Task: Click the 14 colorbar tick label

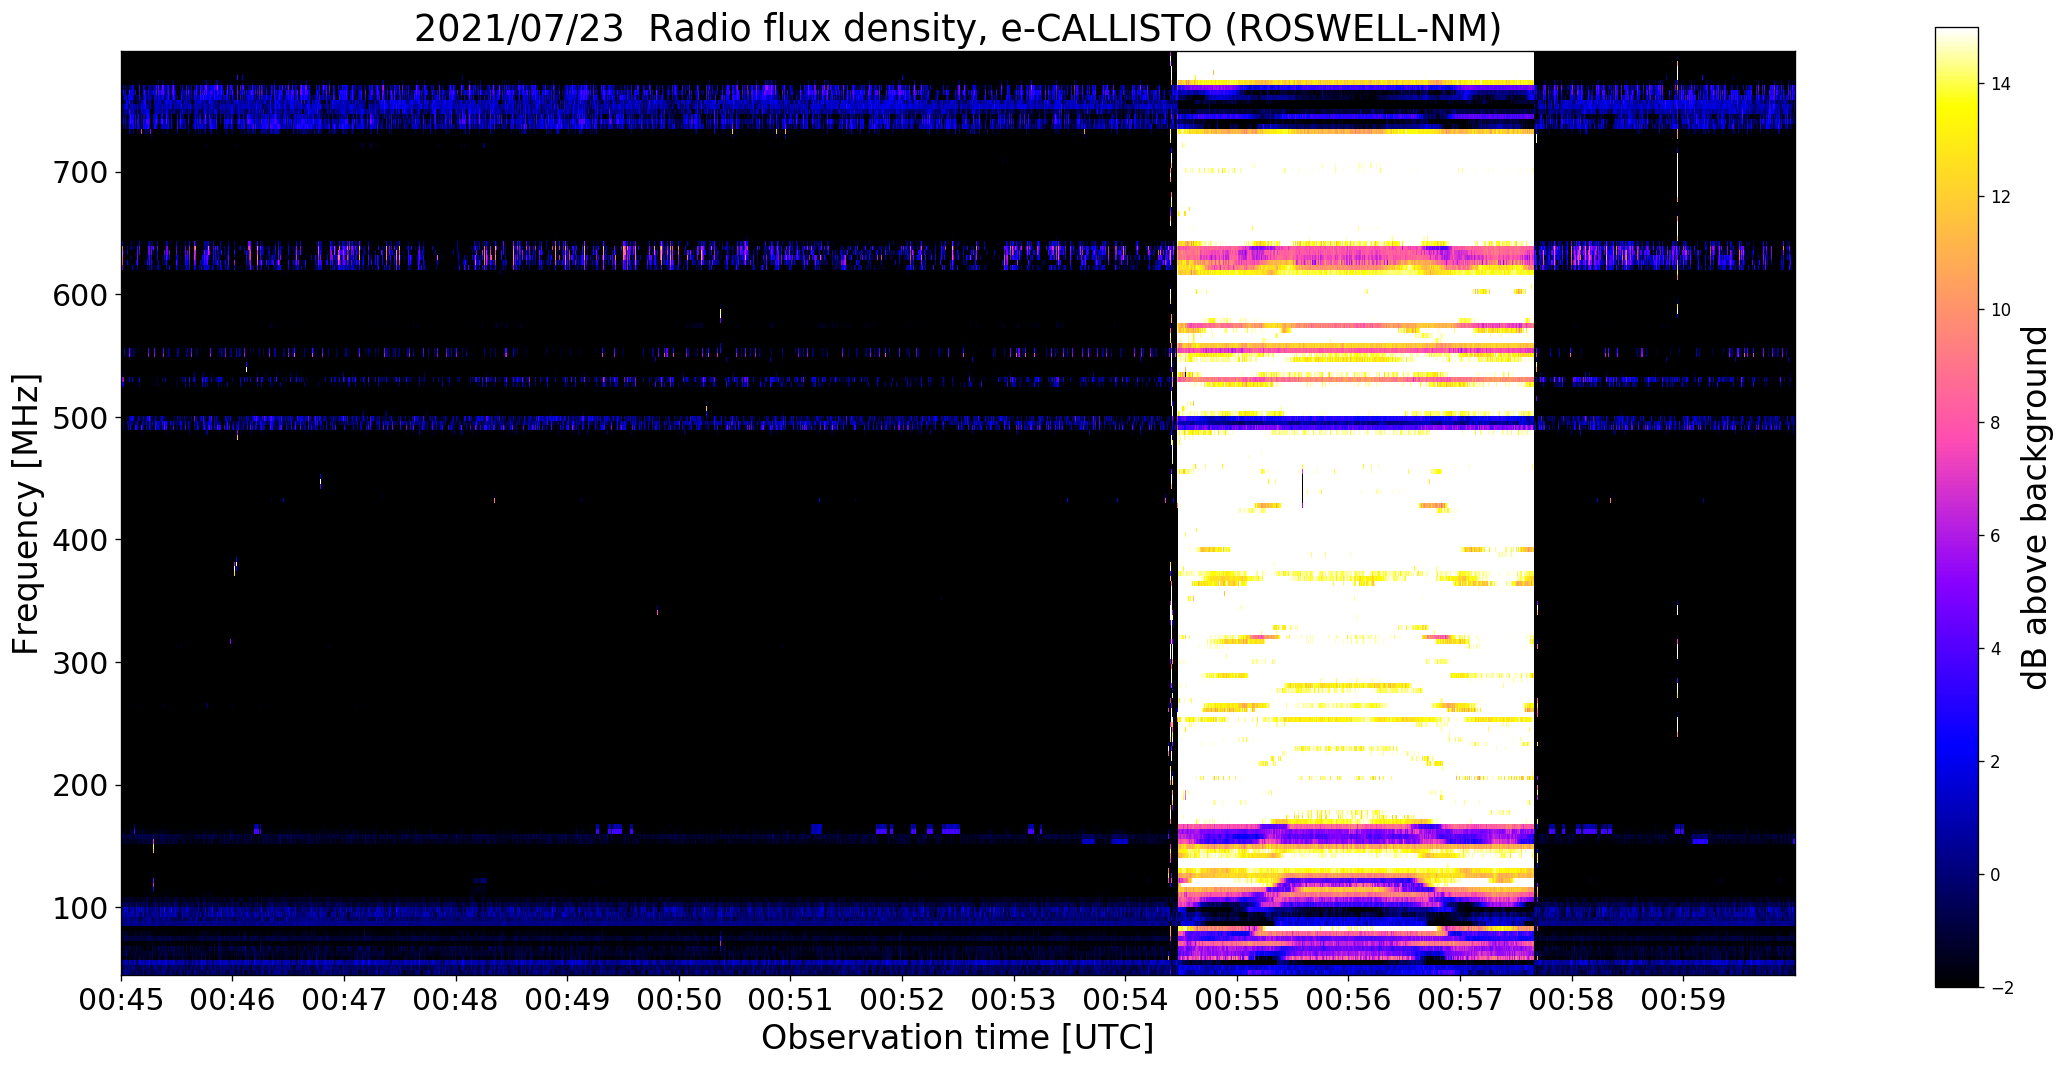Action: pyautogui.click(x=2000, y=84)
